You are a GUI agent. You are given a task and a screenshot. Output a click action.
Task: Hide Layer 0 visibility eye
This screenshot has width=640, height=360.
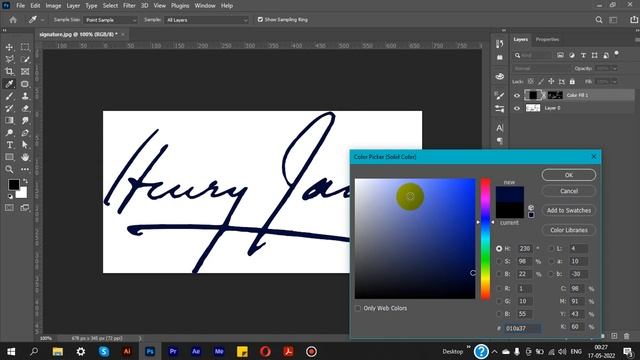[517, 108]
